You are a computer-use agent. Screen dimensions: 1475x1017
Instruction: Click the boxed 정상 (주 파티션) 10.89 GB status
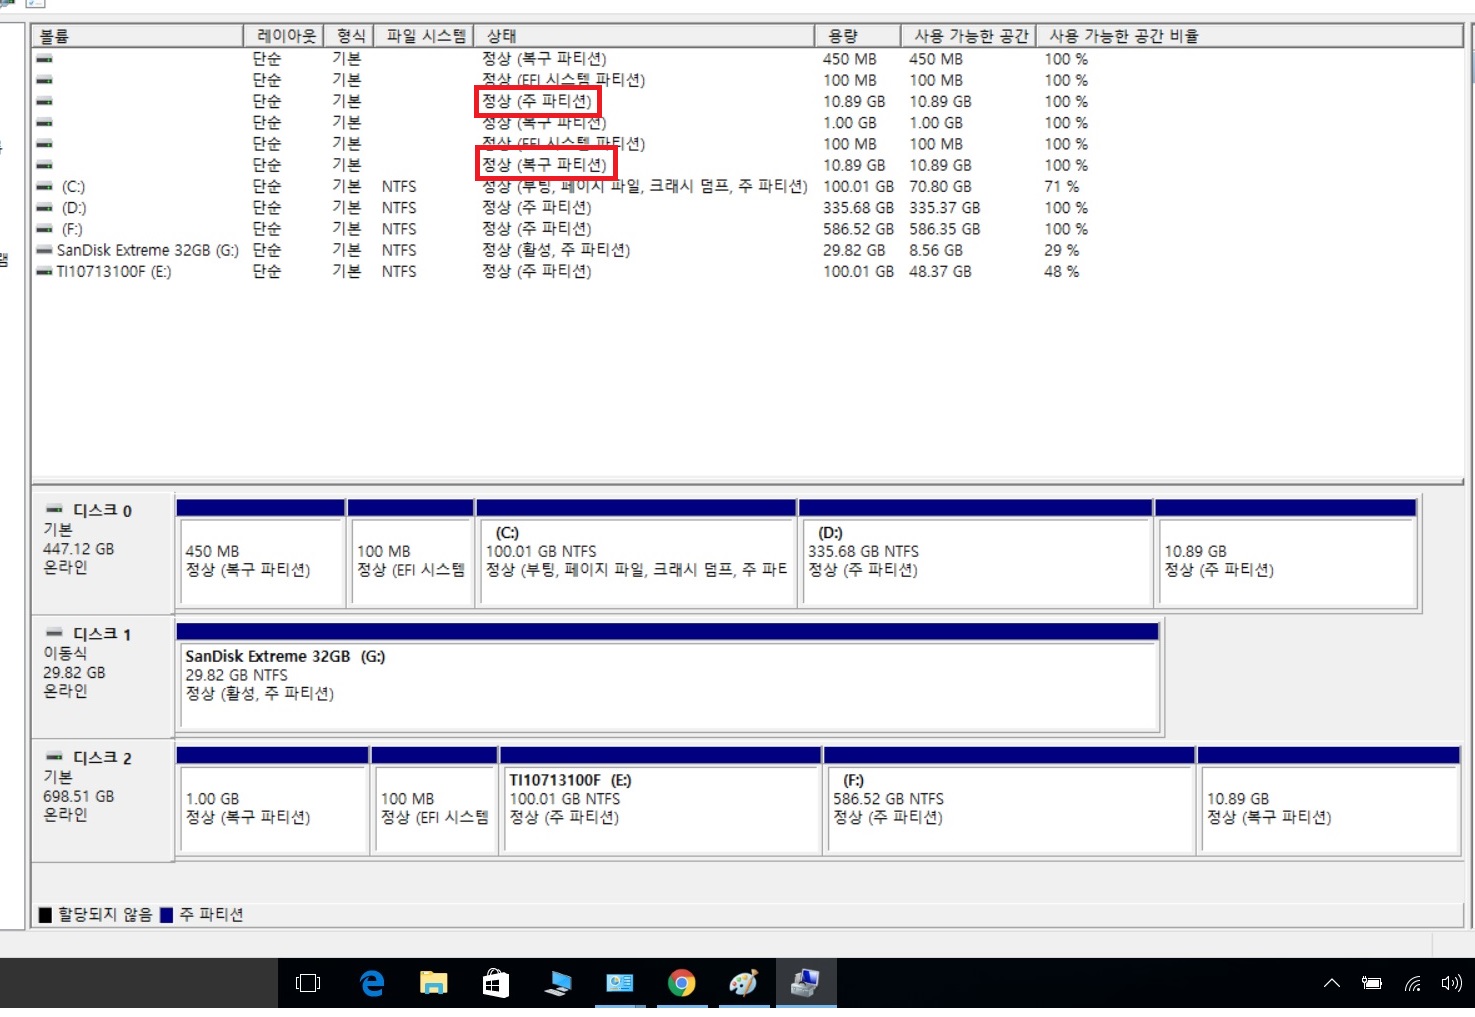(537, 101)
